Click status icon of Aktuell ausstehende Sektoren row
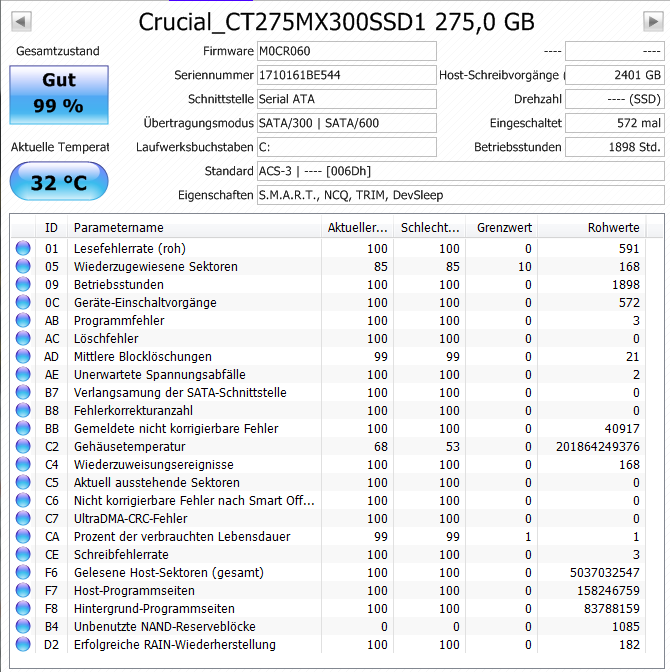 (23, 482)
